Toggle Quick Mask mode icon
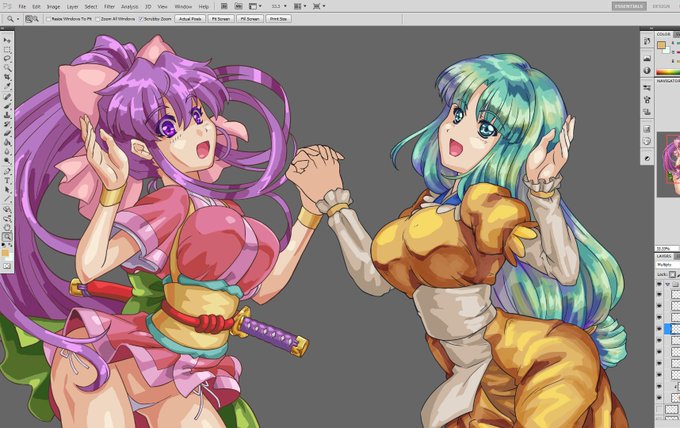The image size is (680, 428). click(x=7, y=266)
